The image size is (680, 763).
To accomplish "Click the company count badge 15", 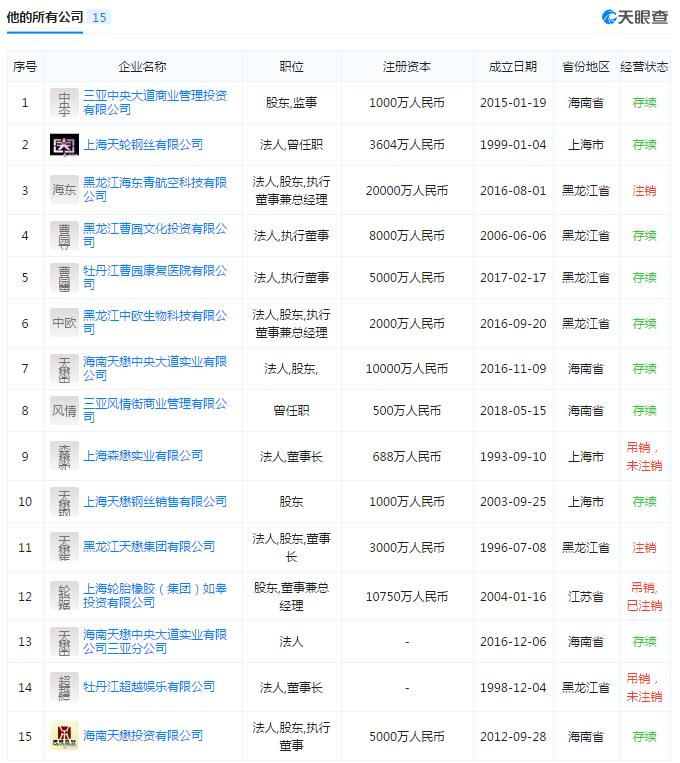I will pos(99,18).
